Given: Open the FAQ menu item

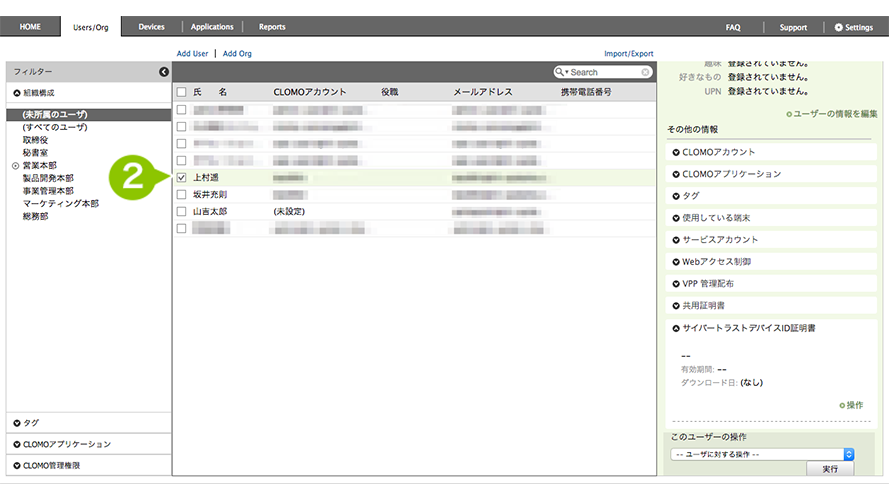Looking at the screenshot, I should pyautogui.click(x=733, y=27).
